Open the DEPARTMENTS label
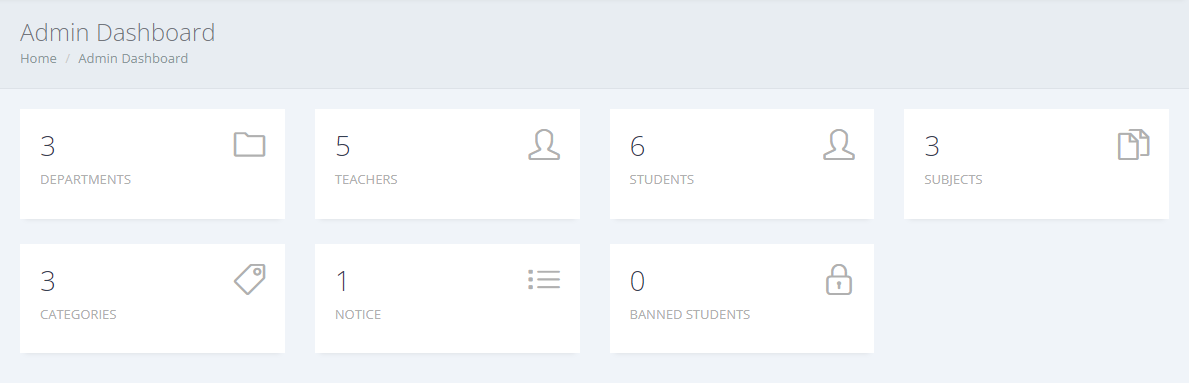This screenshot has height=383, width=1189. pyautogui.click(x=86, y=180)
